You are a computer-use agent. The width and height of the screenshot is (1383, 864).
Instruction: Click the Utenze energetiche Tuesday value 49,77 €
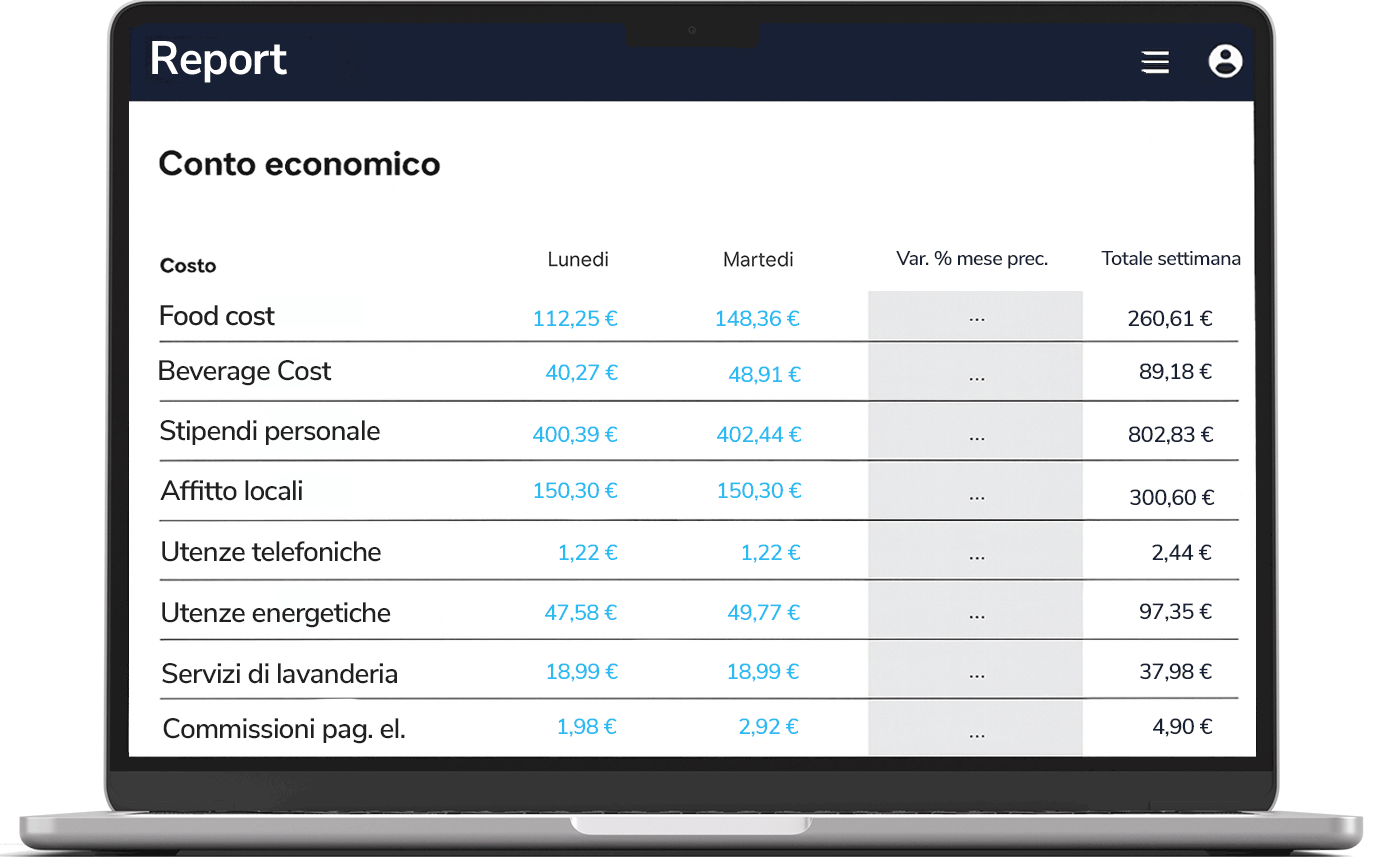point(763,611)
